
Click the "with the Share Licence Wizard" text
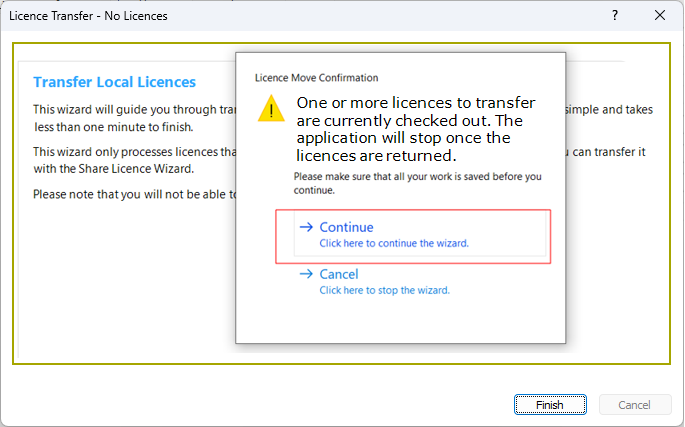click(x=112, y=169)
